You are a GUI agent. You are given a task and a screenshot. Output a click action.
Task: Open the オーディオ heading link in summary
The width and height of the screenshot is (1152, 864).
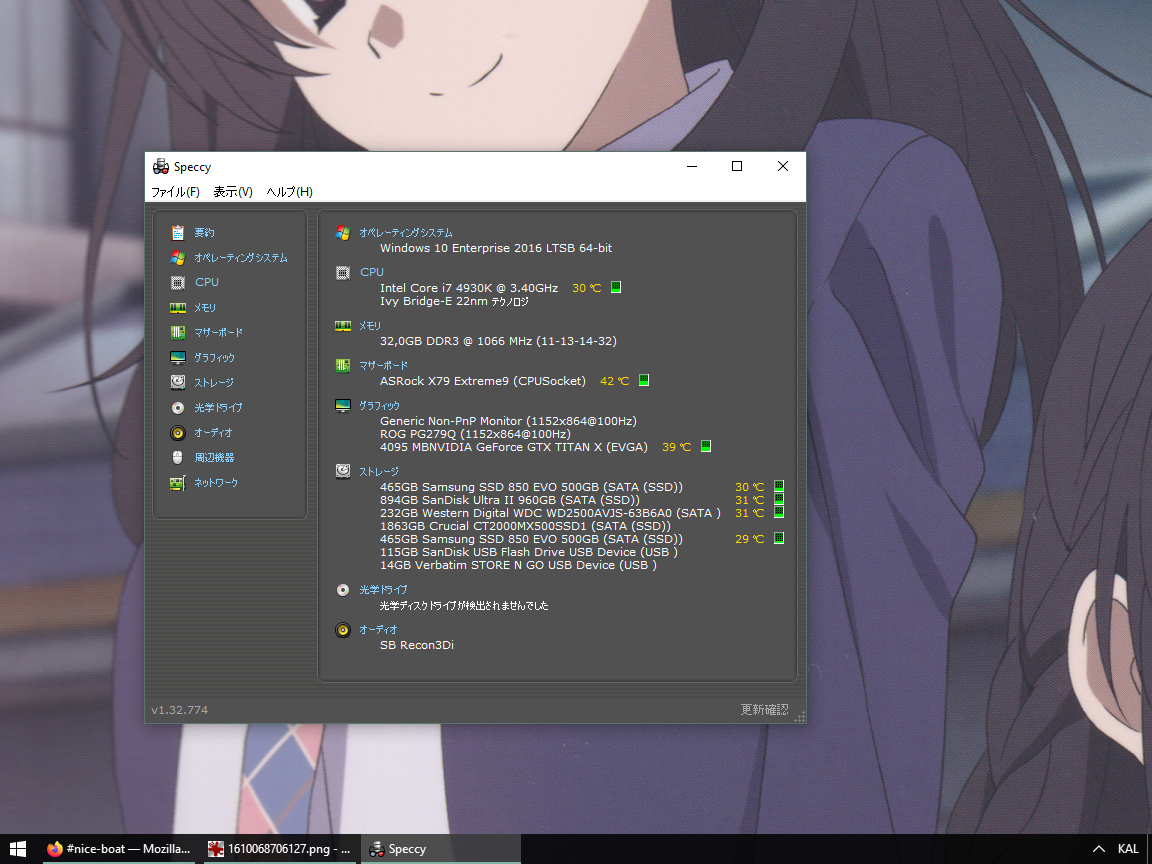[378, 630]
